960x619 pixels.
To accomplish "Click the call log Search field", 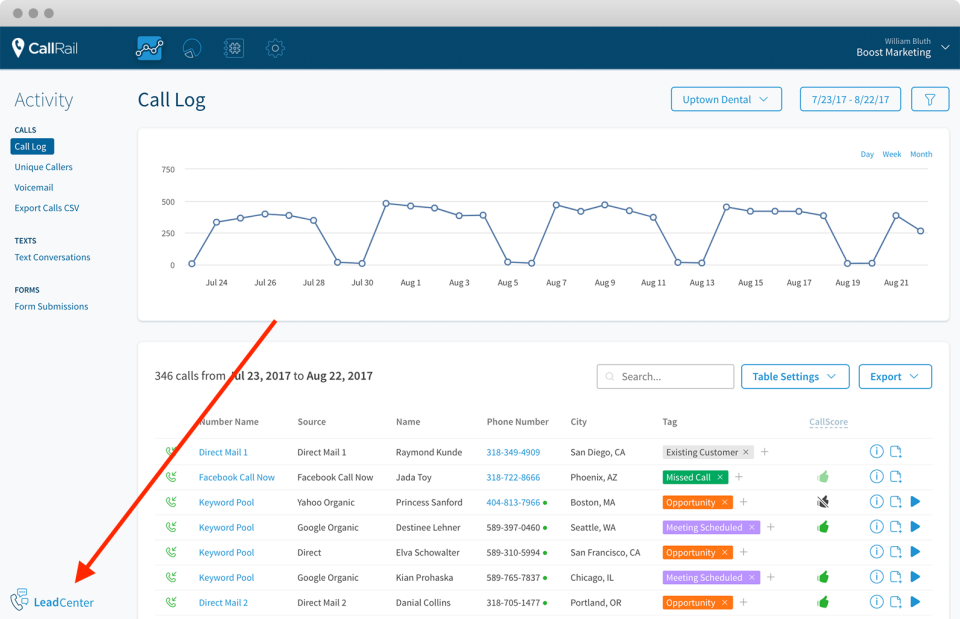I will (665, 377).
